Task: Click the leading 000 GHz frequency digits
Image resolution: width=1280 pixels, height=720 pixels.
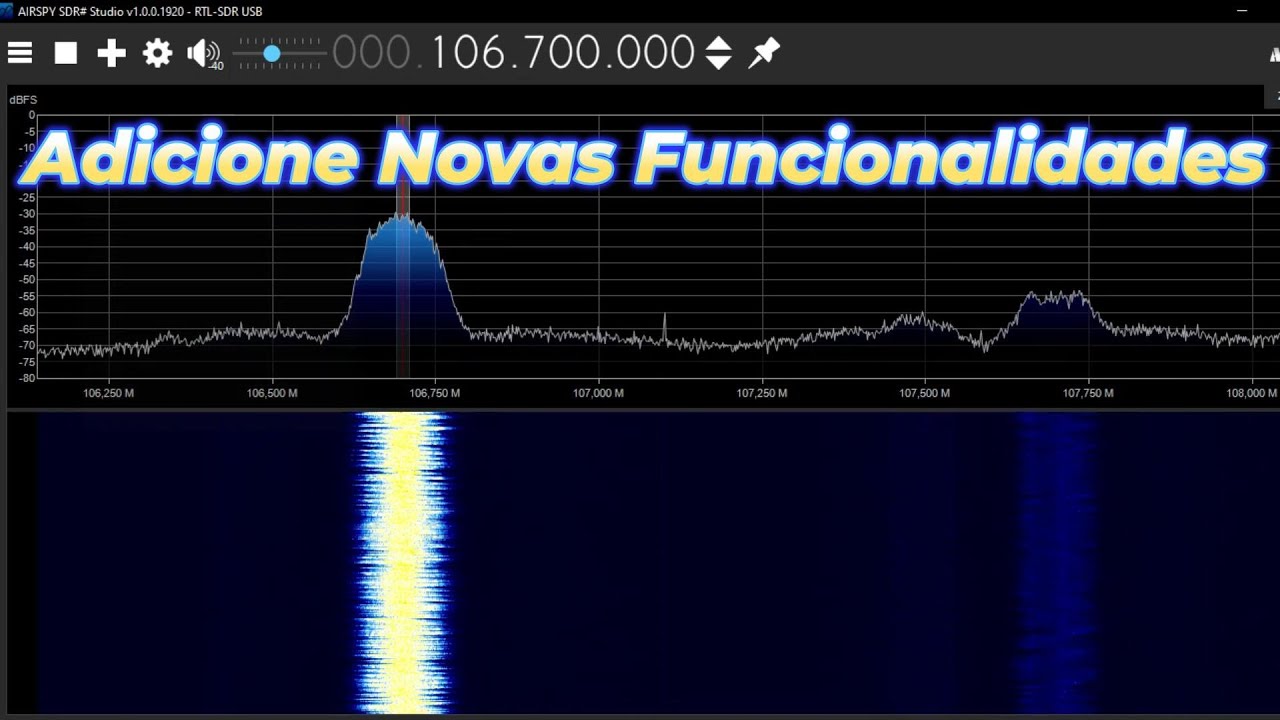Action: (372, 53)
